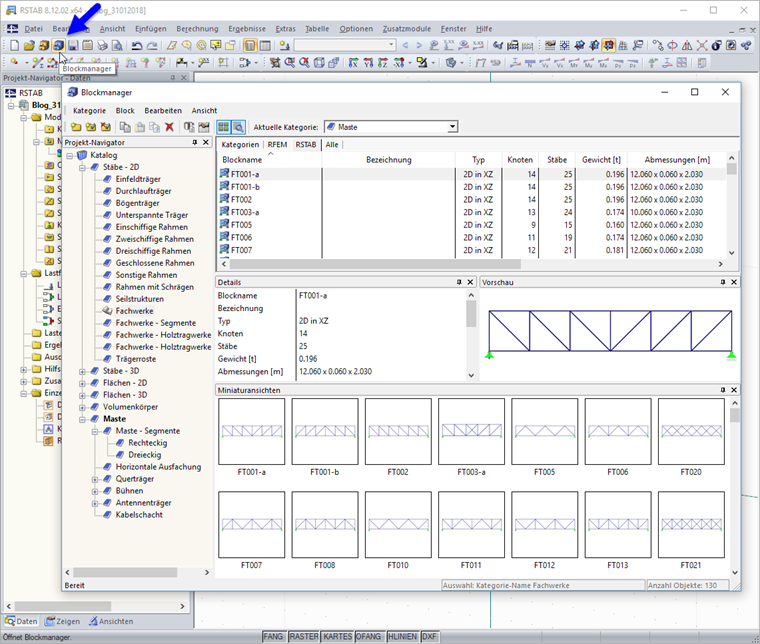
Task: Expand the Flächen - 3D tree node
Action: (x=83, y=394)
